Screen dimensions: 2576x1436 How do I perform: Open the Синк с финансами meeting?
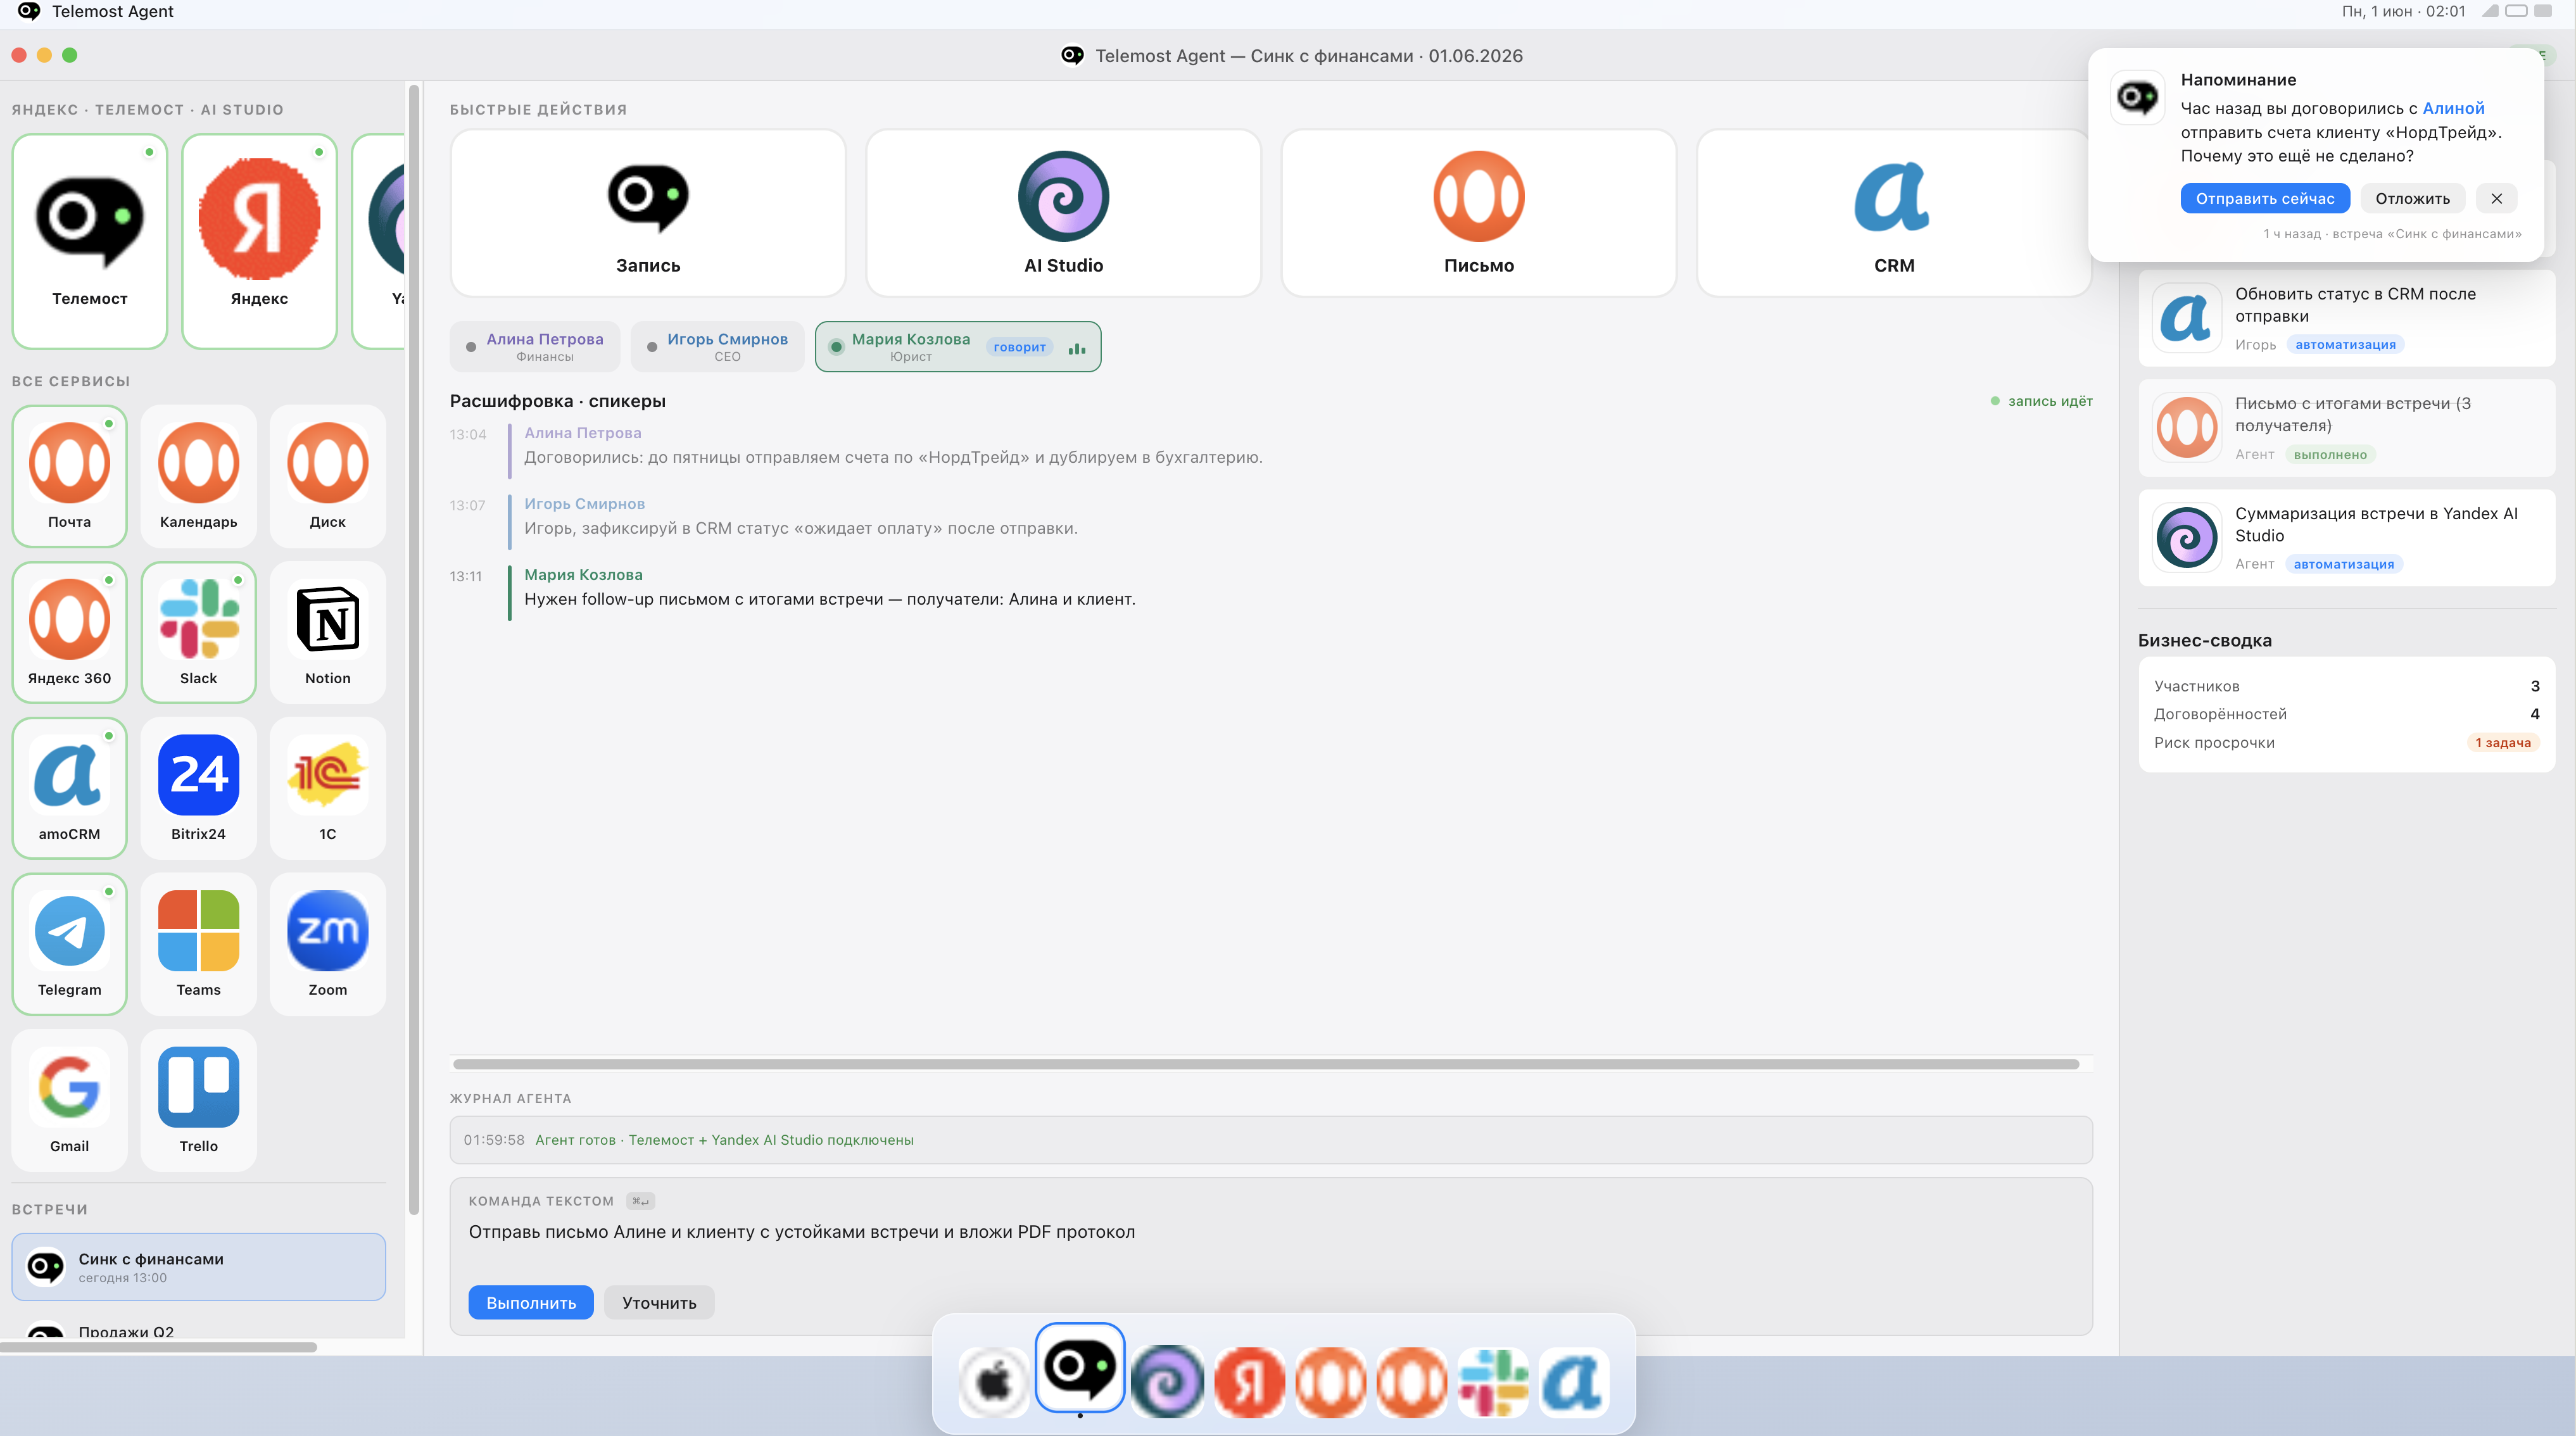click(x=198, y=1266)
